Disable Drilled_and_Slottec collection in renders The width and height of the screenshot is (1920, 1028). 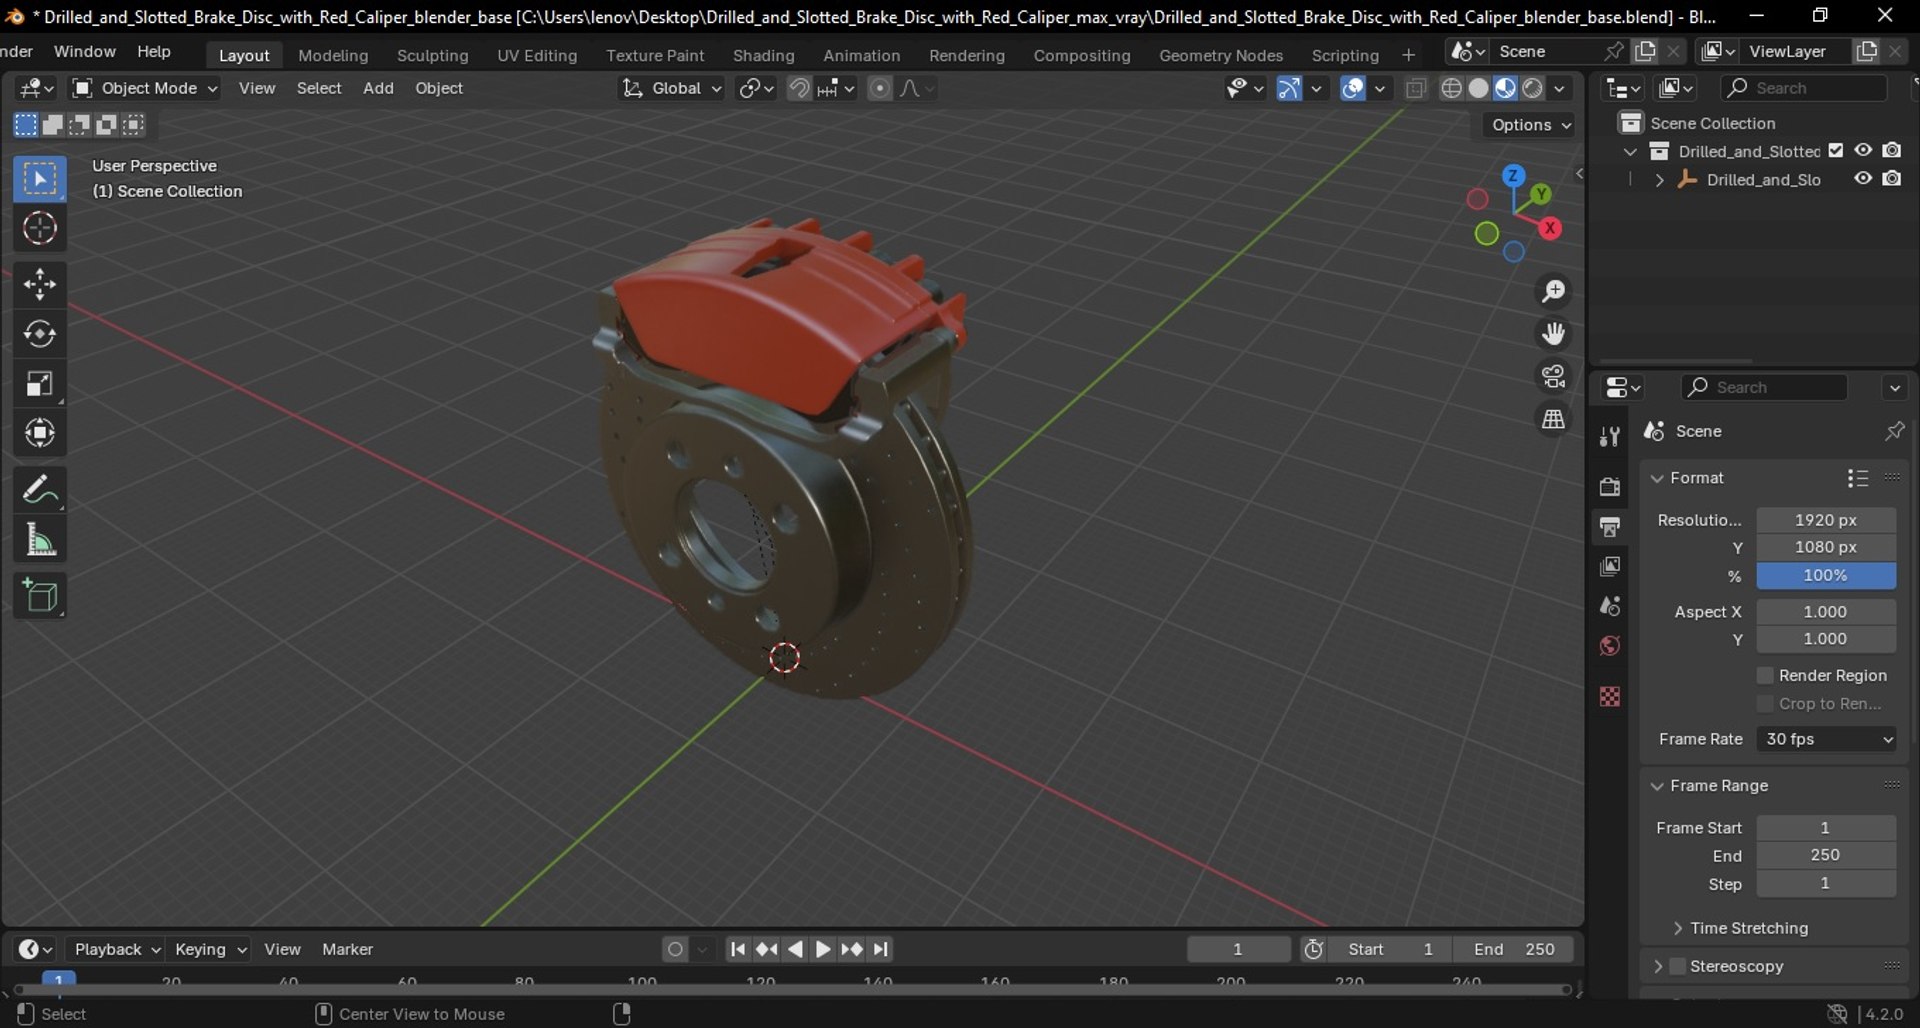[1892, 150]
